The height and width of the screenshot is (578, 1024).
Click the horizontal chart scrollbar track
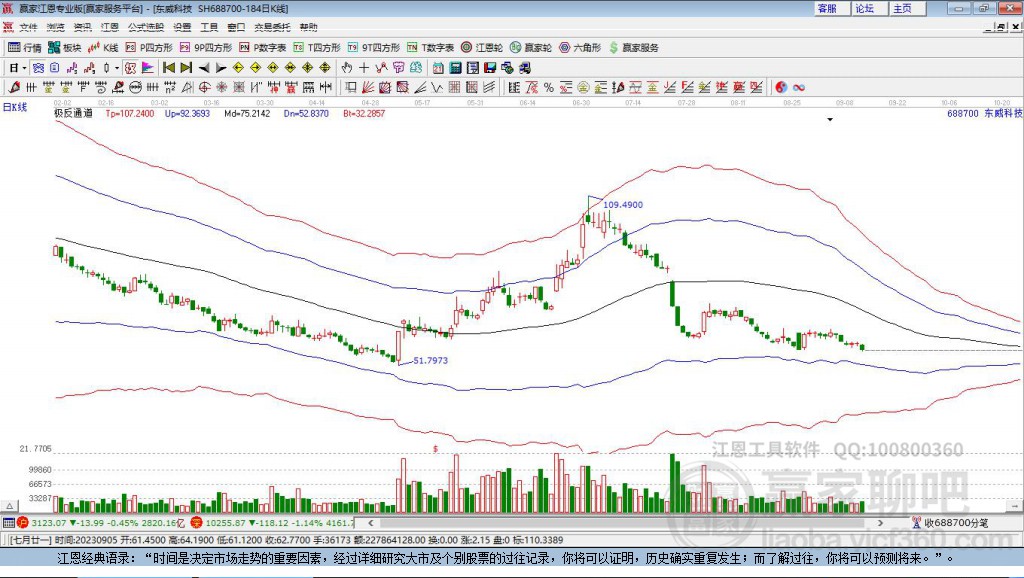click(x=625, y=522)
